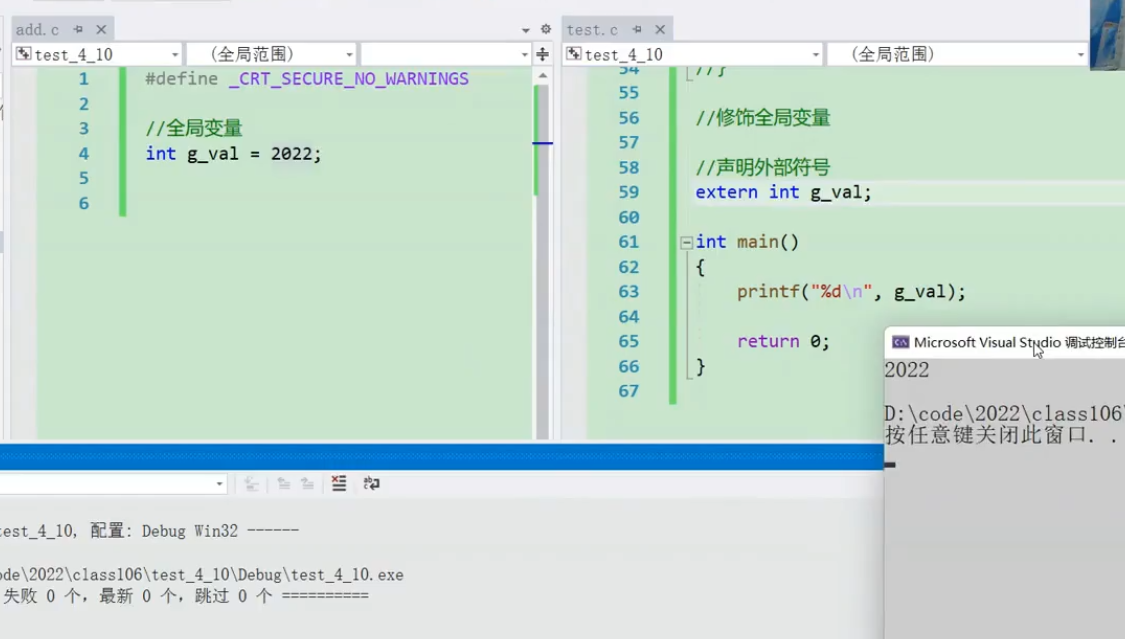Viewport: 1125px width, 639px height.
Task: Pin the add.c editor tab
Action: coord(78,29)
